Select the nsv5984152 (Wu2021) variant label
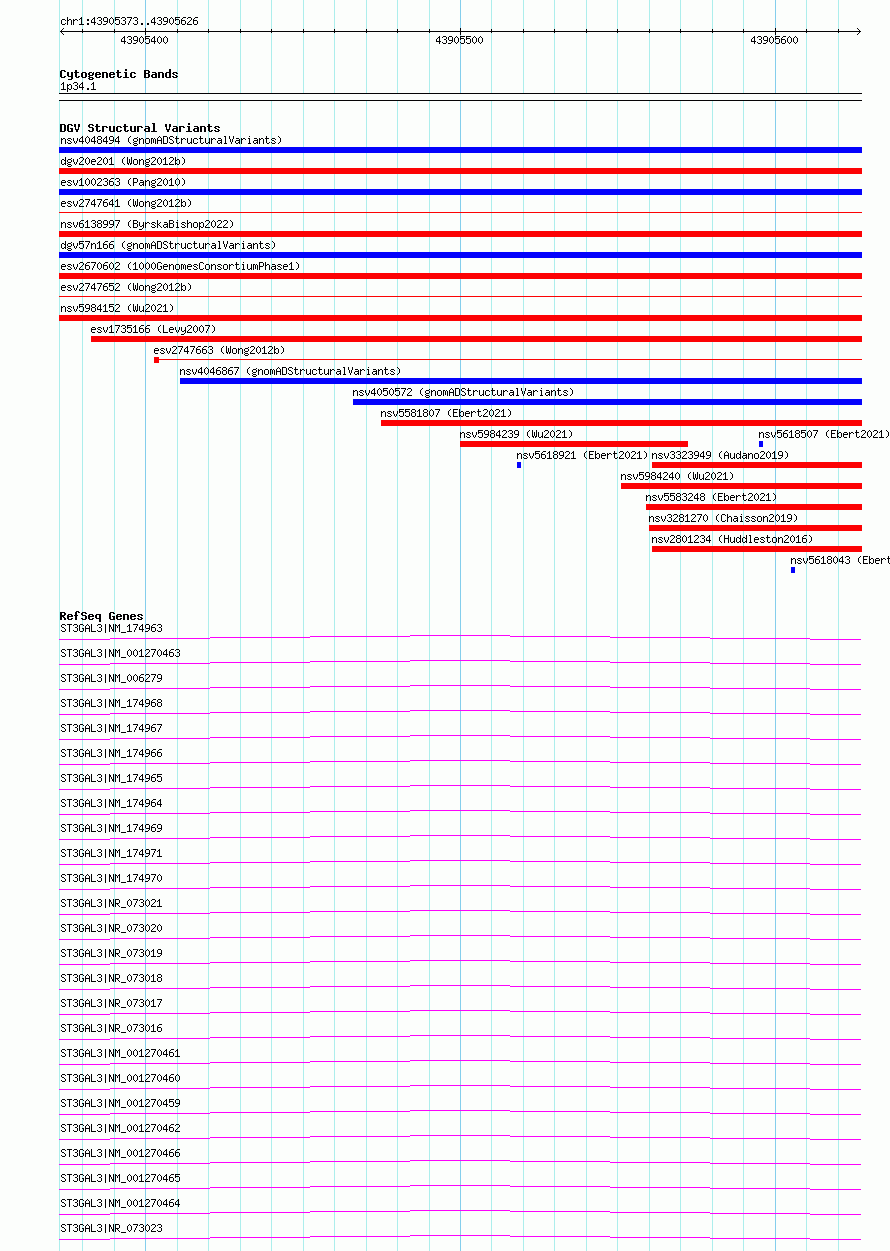890x1251 pixels. pyautogui.click(x=117, y=308)
